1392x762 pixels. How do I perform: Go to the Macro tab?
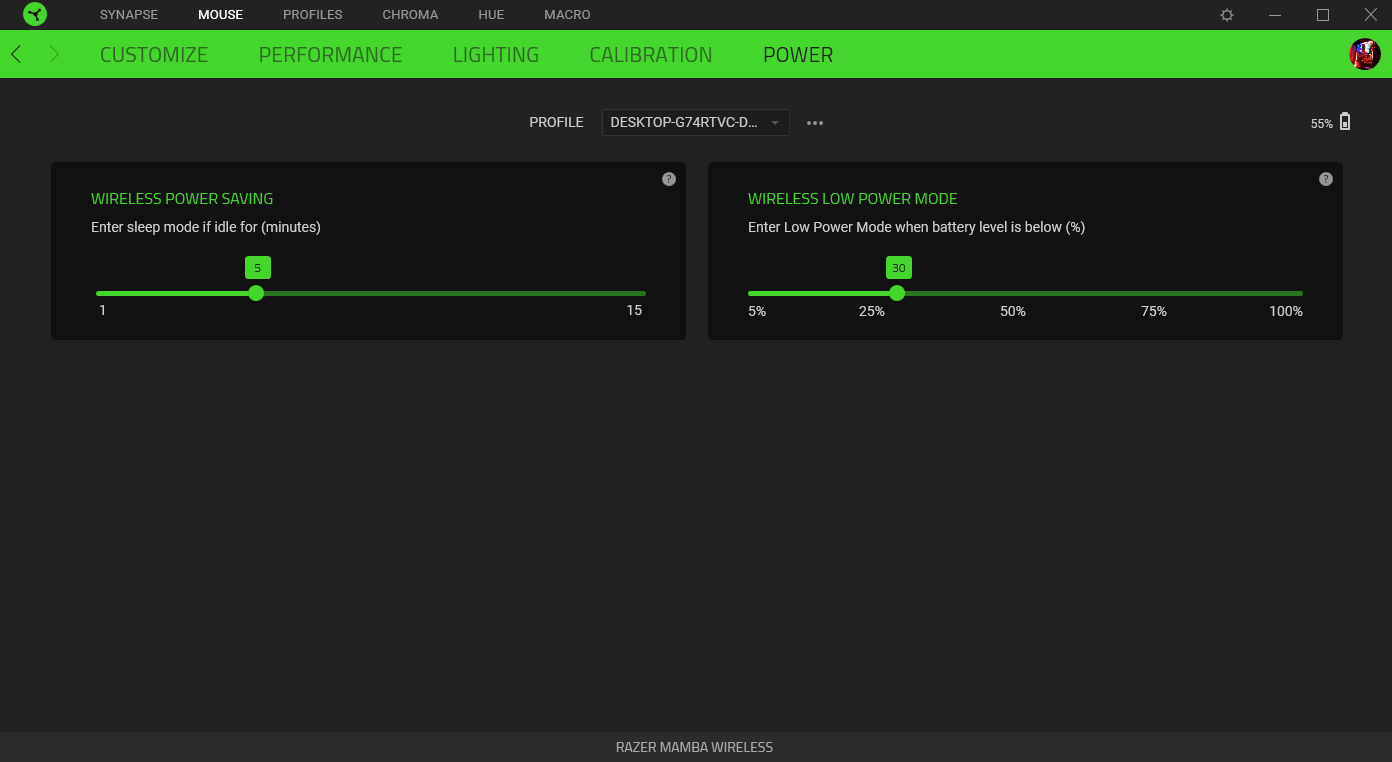(567, 15)
